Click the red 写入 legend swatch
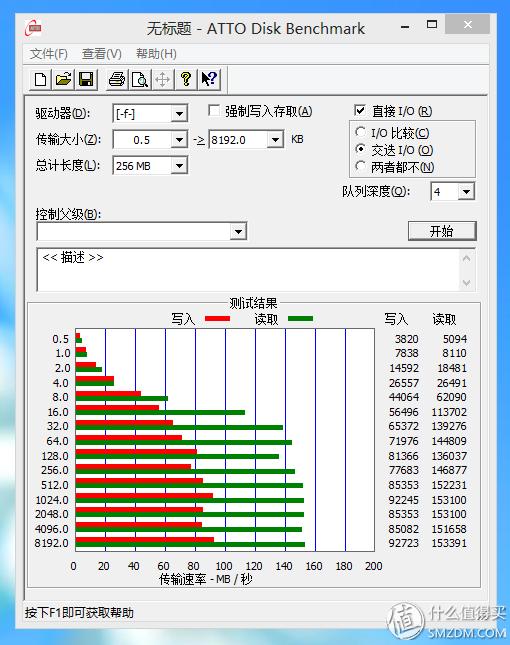This screenshot has height=645, width=510. pyautogui.click(x=217, y=318)
